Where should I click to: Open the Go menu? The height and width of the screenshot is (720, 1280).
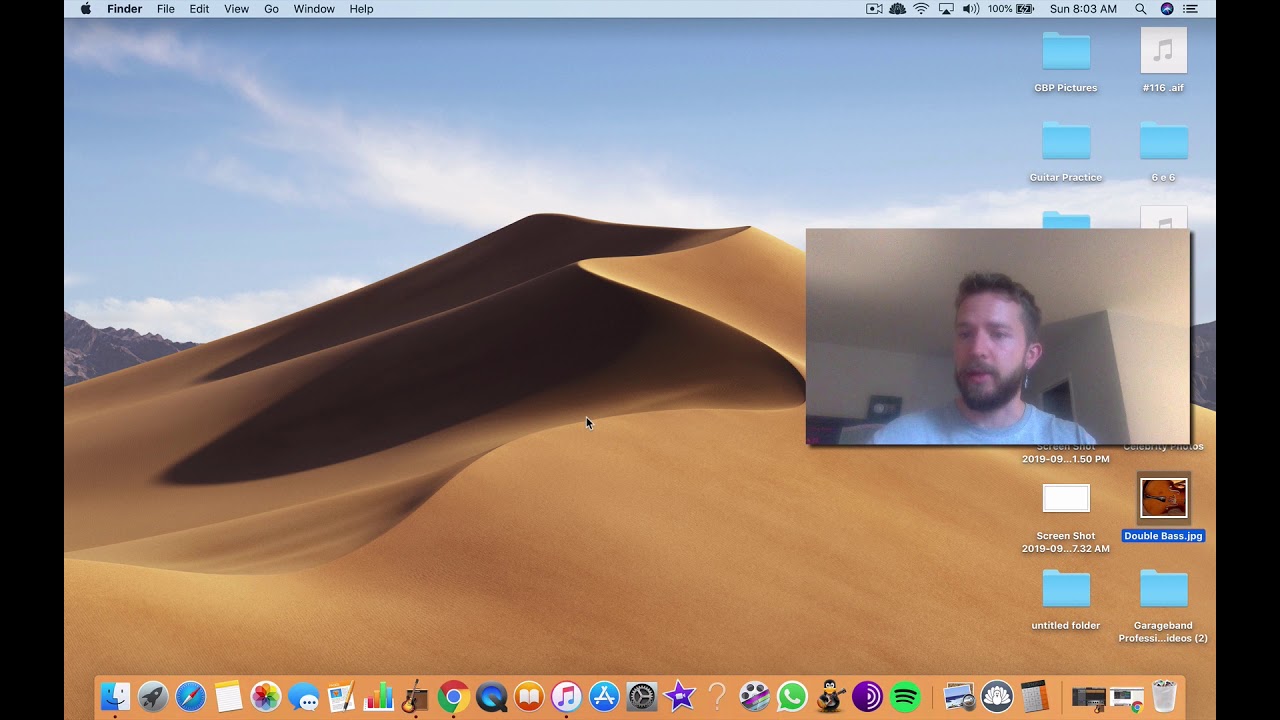click(x=272, y=9)
